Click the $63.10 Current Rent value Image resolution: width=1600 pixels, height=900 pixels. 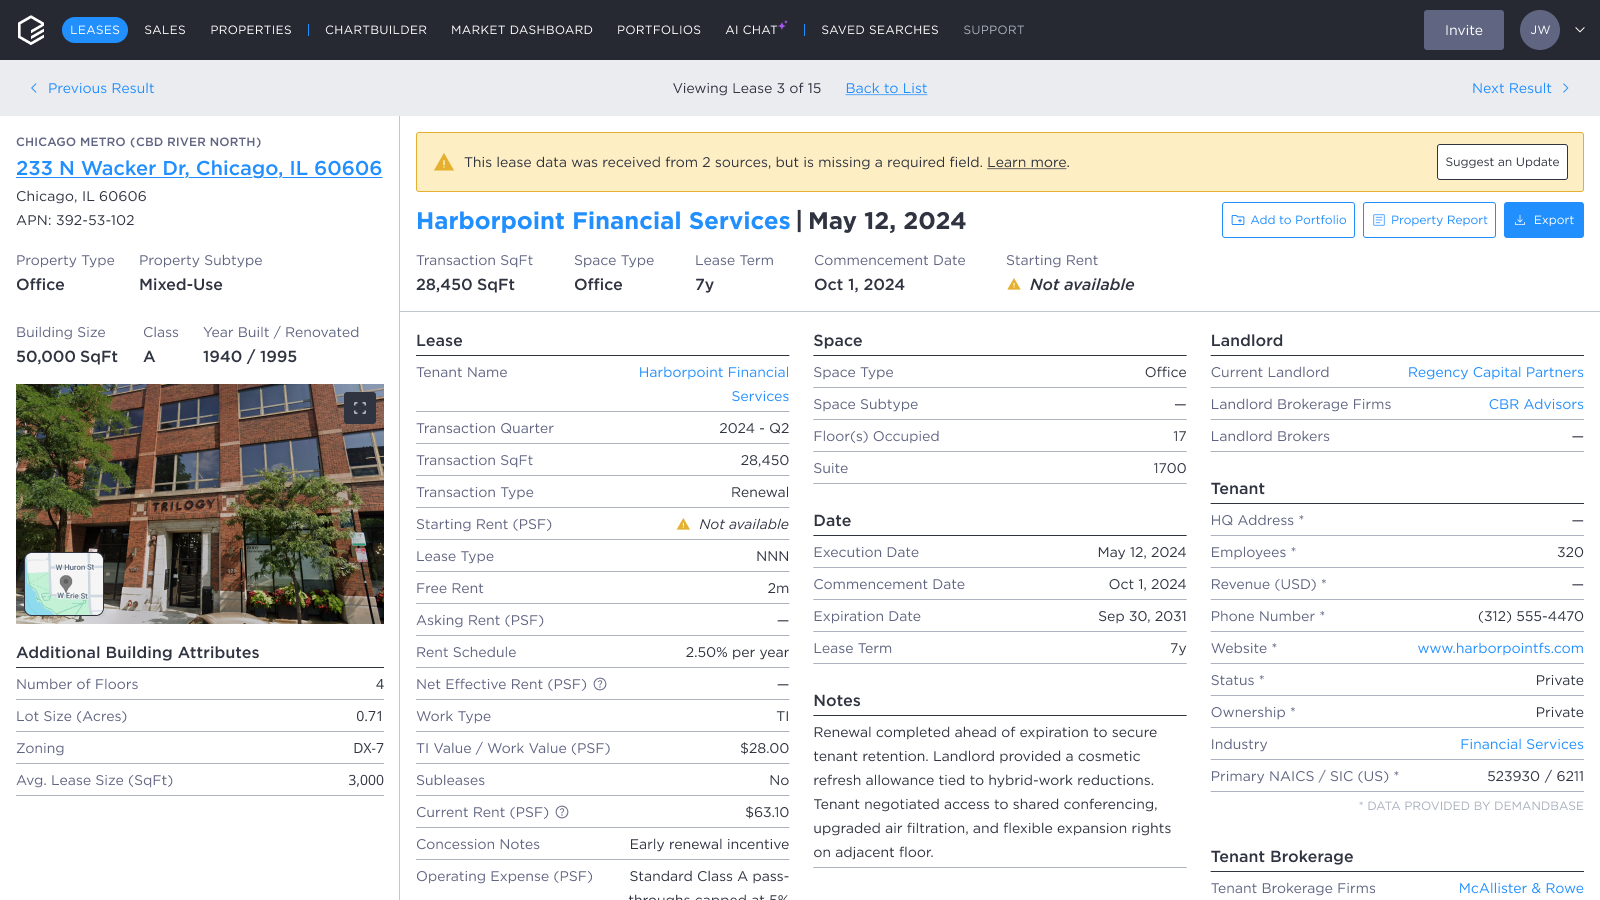[x=767, y=812]
